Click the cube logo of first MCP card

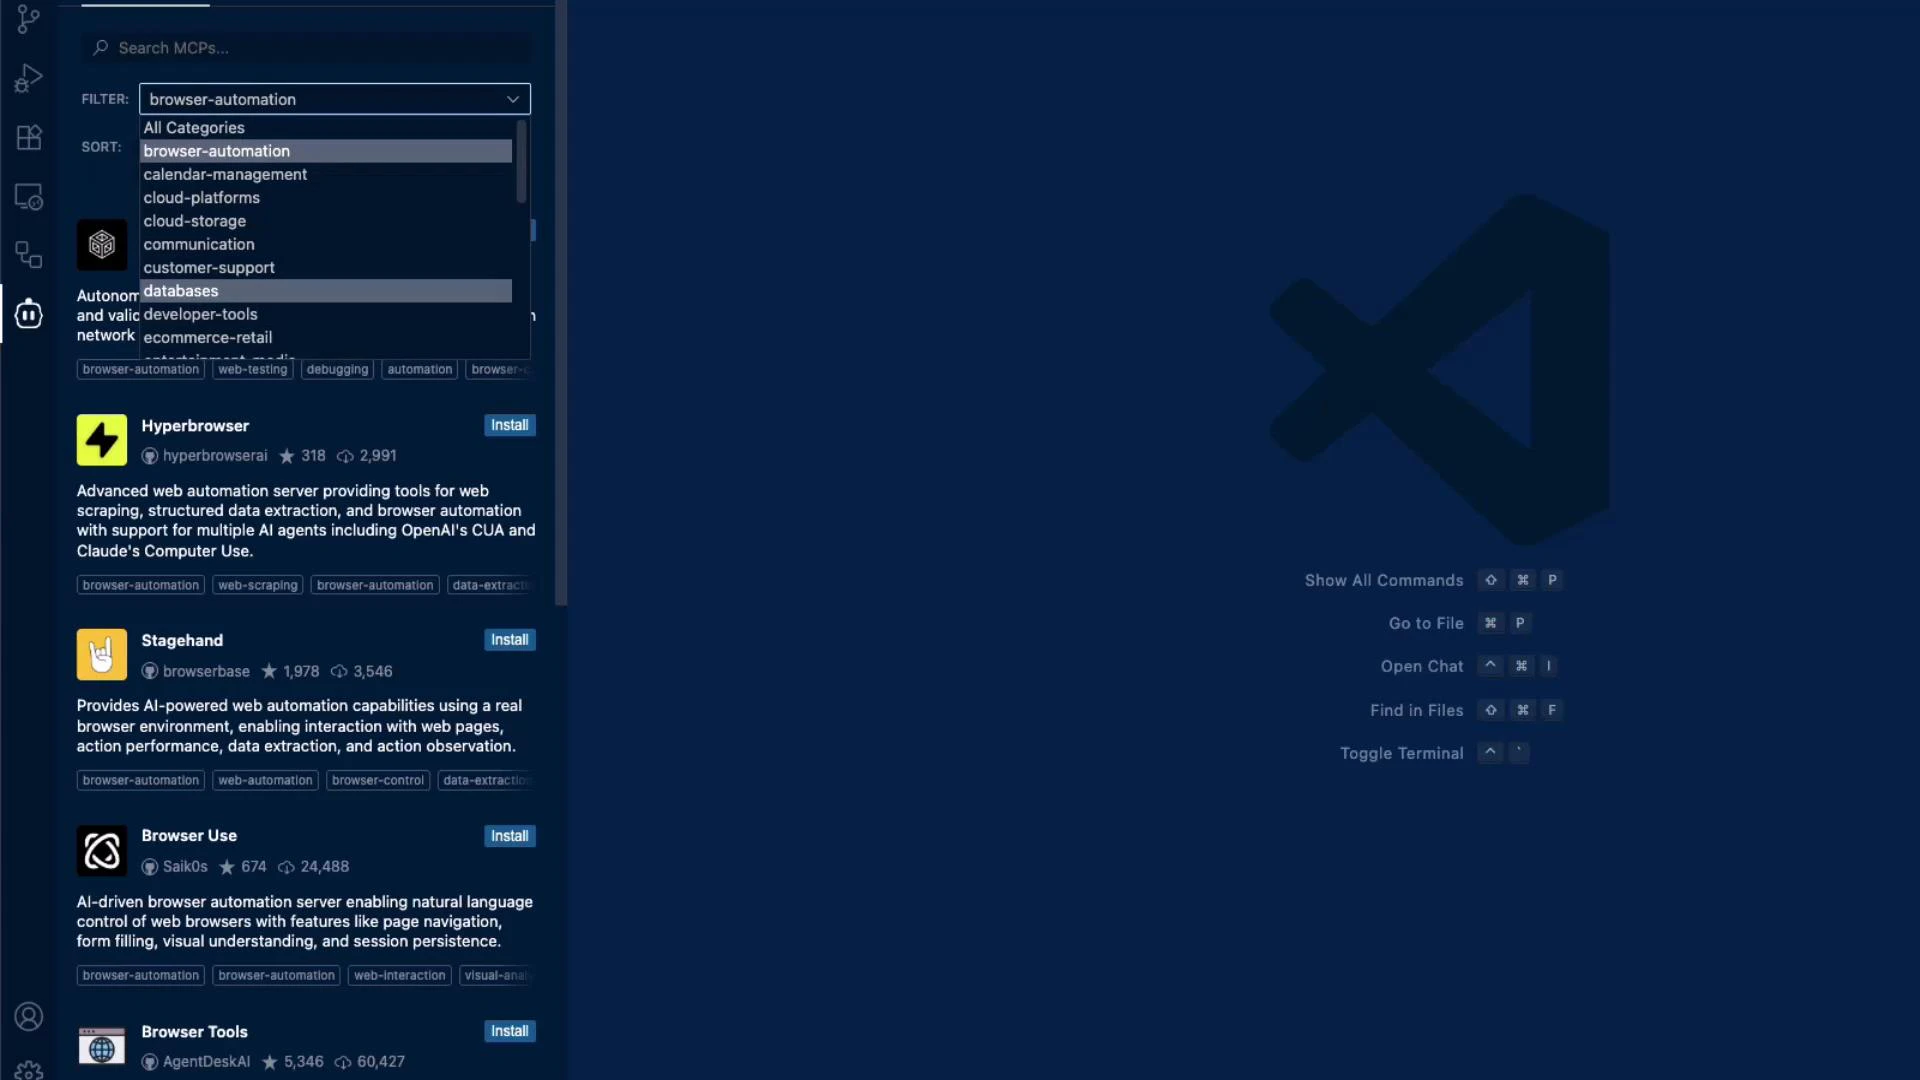point(102,245)
